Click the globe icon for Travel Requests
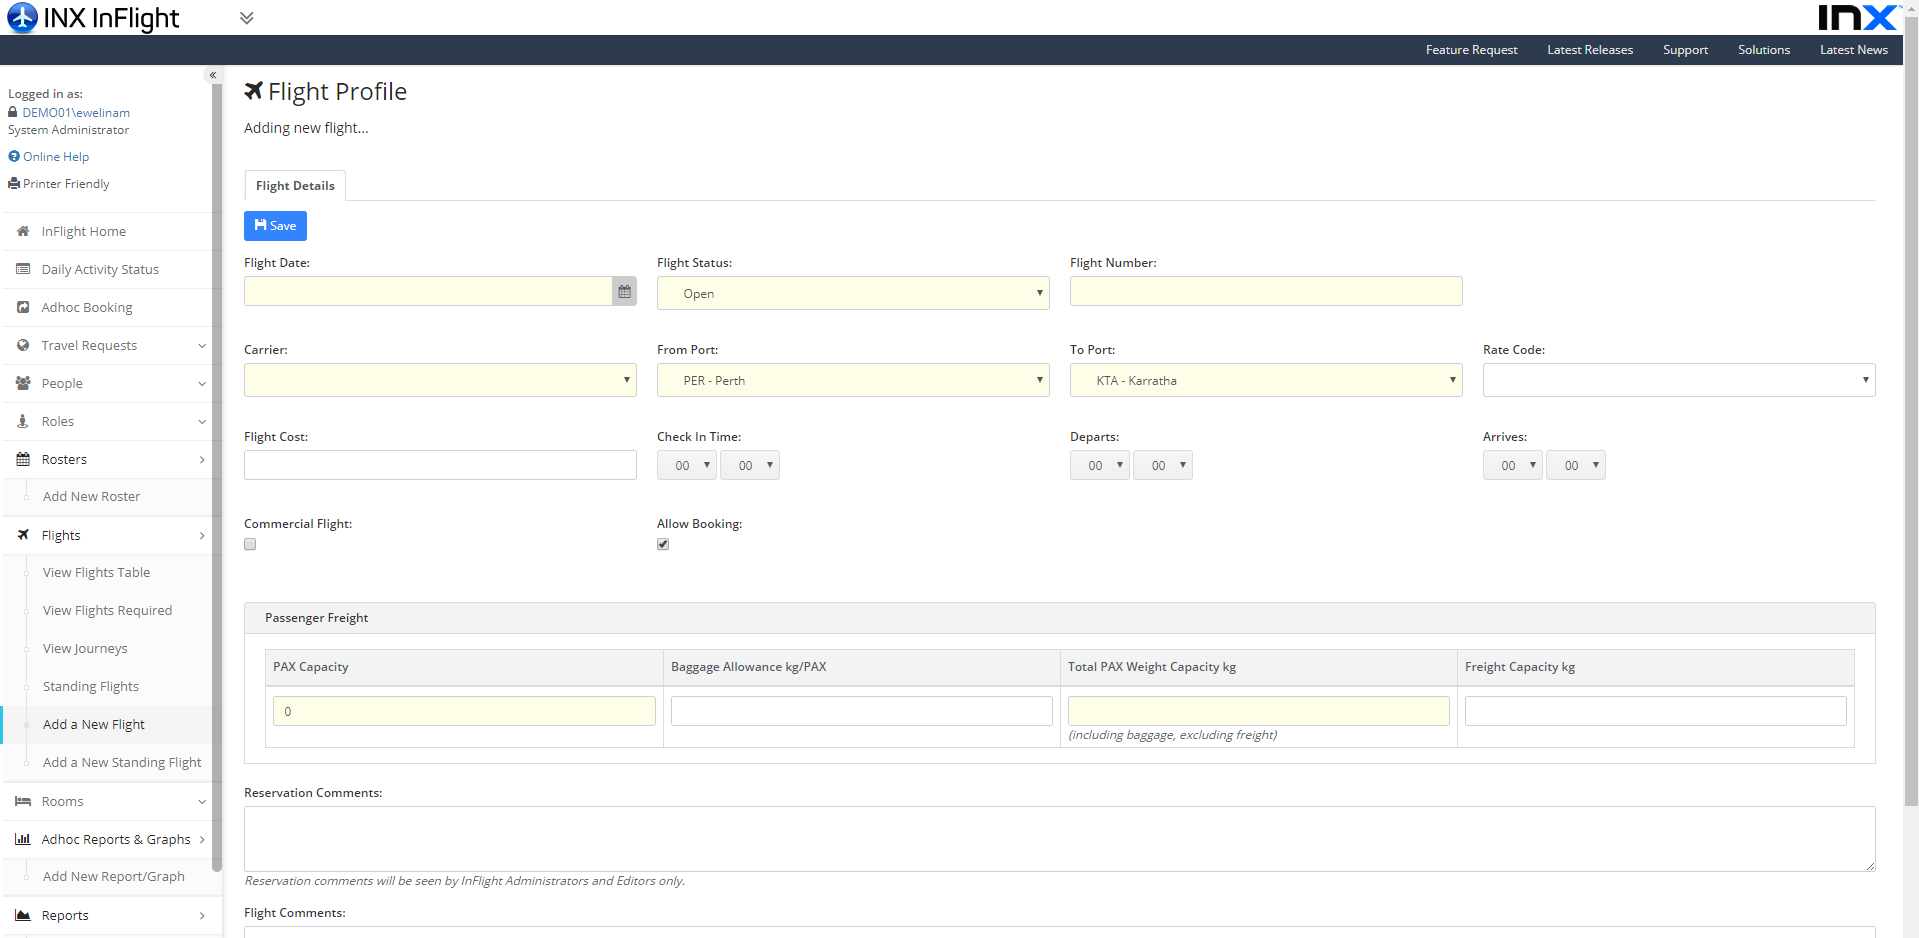Screen dimensions: 1919x938 tap(22, 345)
